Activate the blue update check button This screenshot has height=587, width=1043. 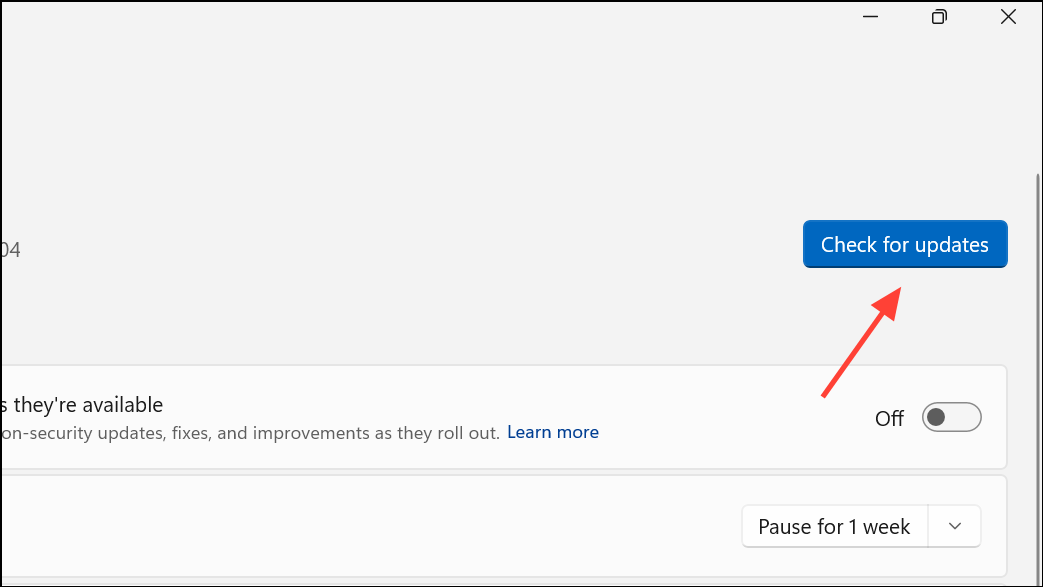(x=904, y=244)
